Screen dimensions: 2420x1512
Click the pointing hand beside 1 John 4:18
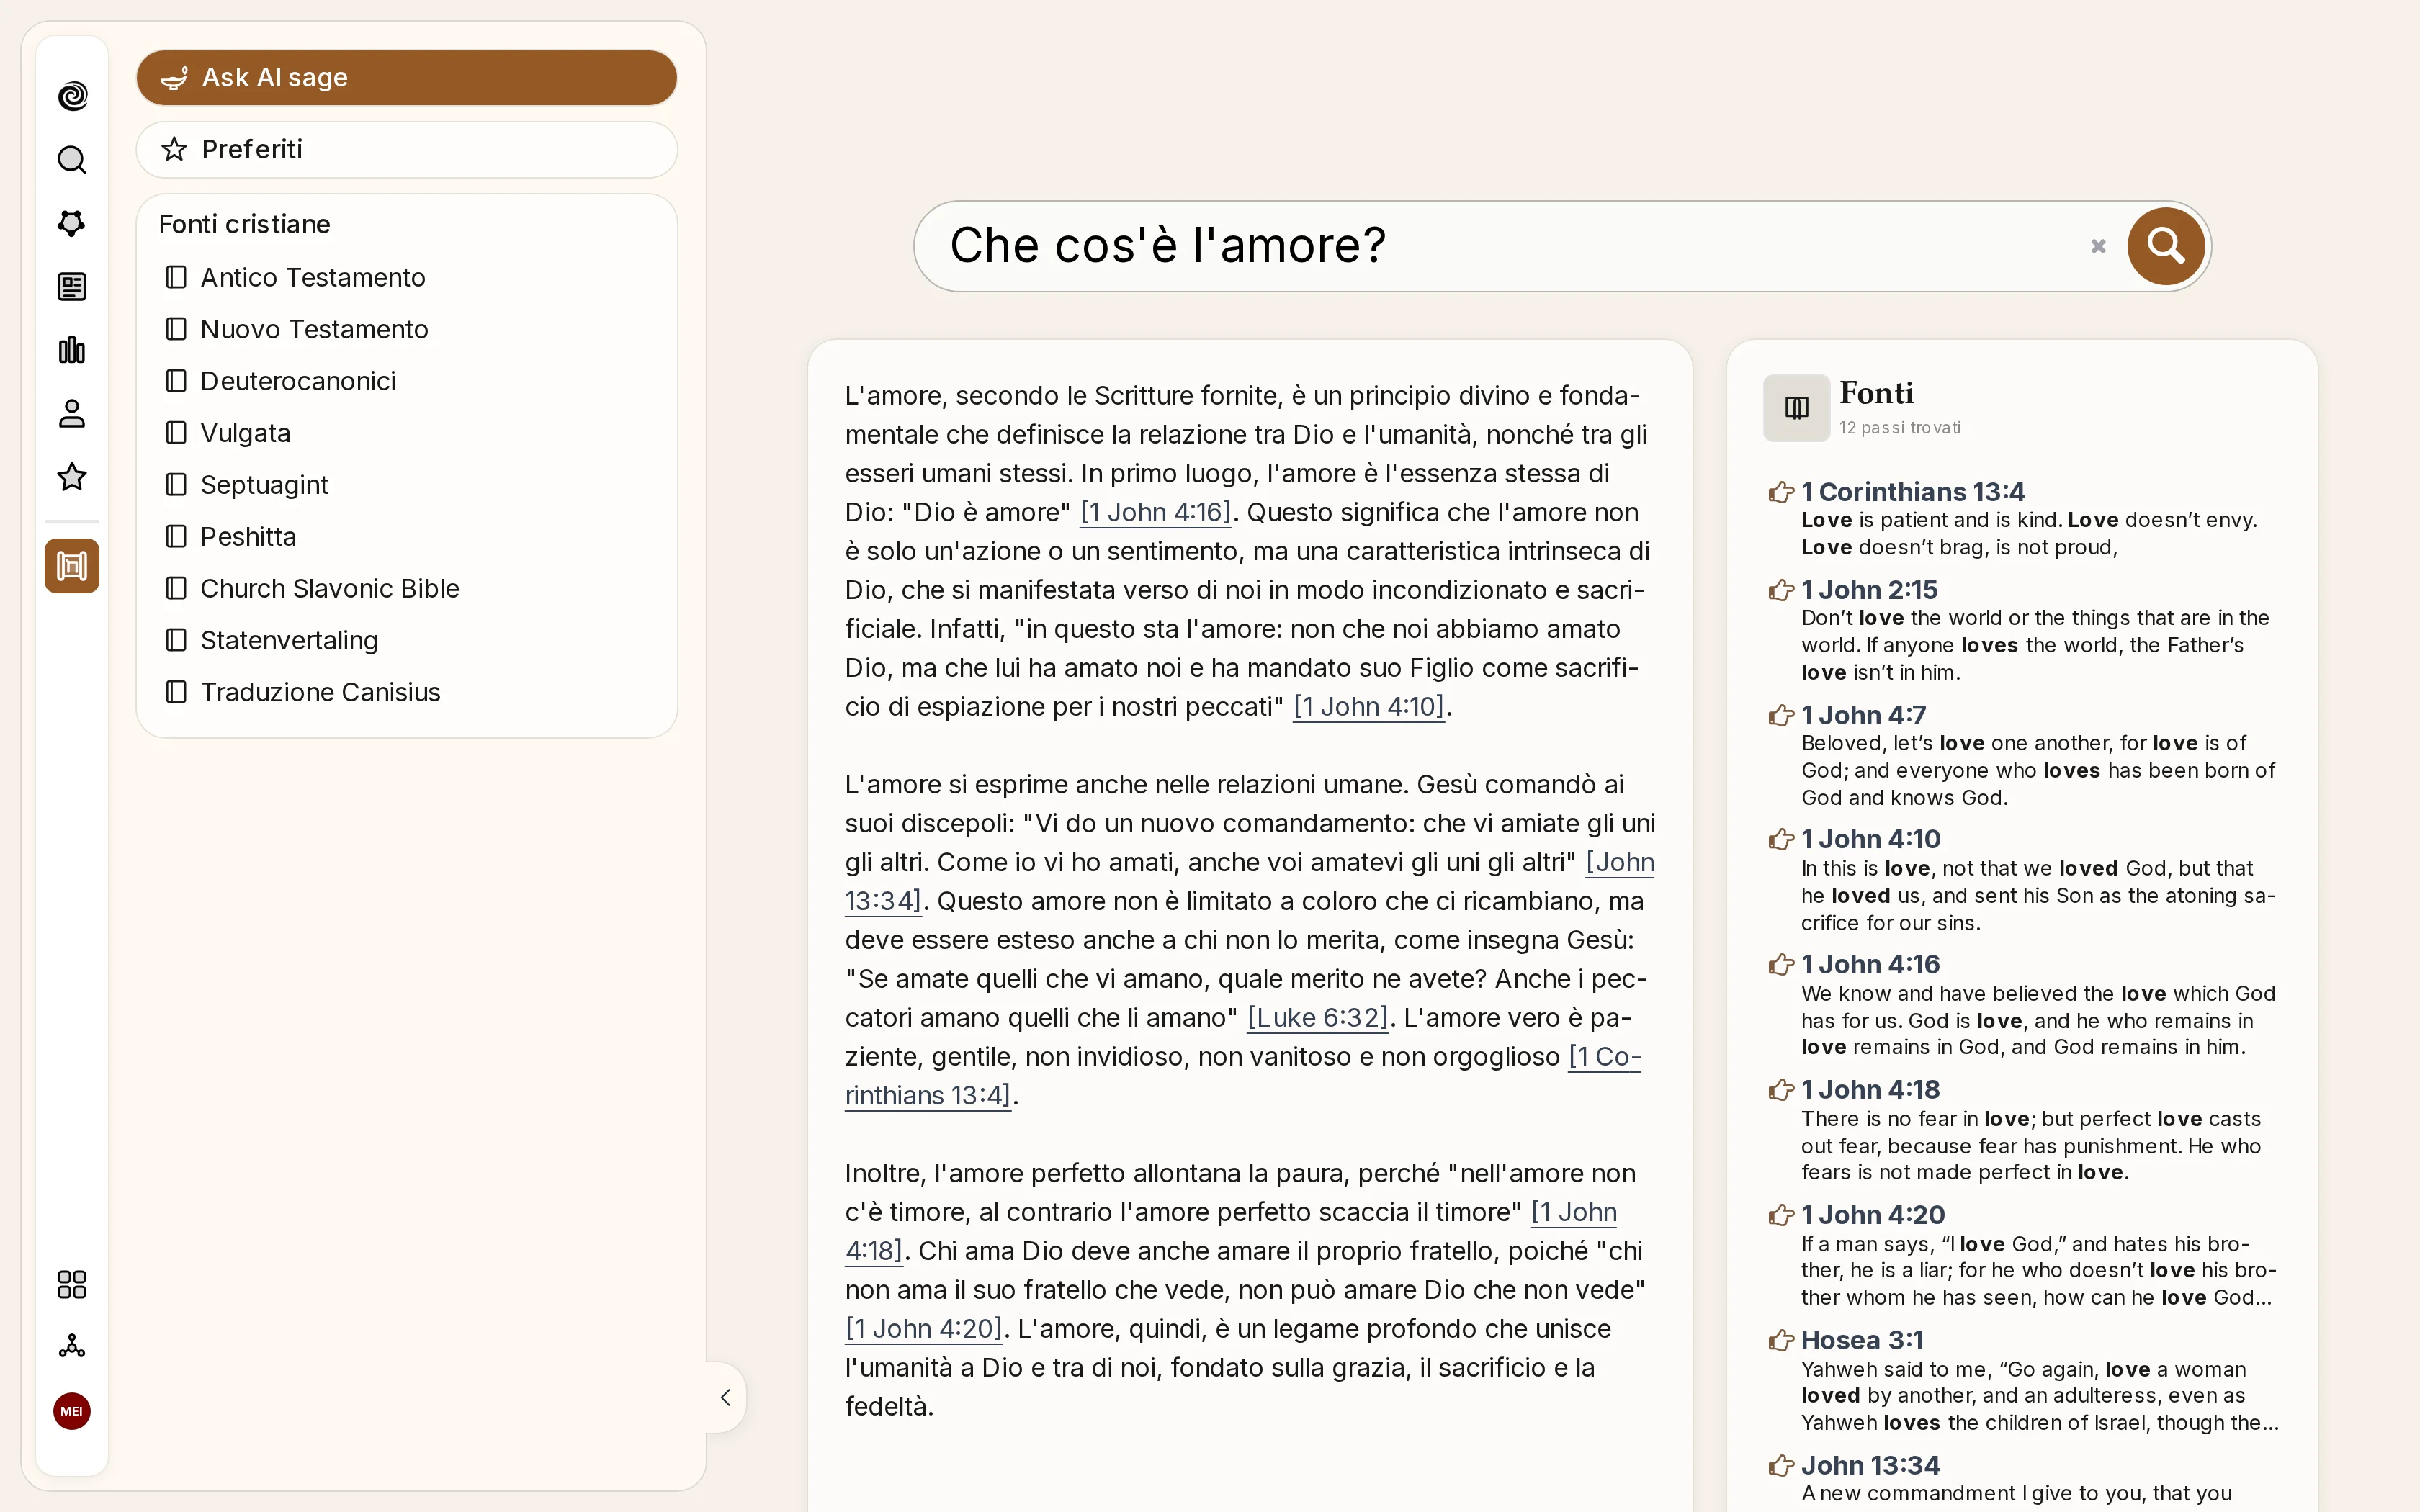click(x=1781, y=1090)
